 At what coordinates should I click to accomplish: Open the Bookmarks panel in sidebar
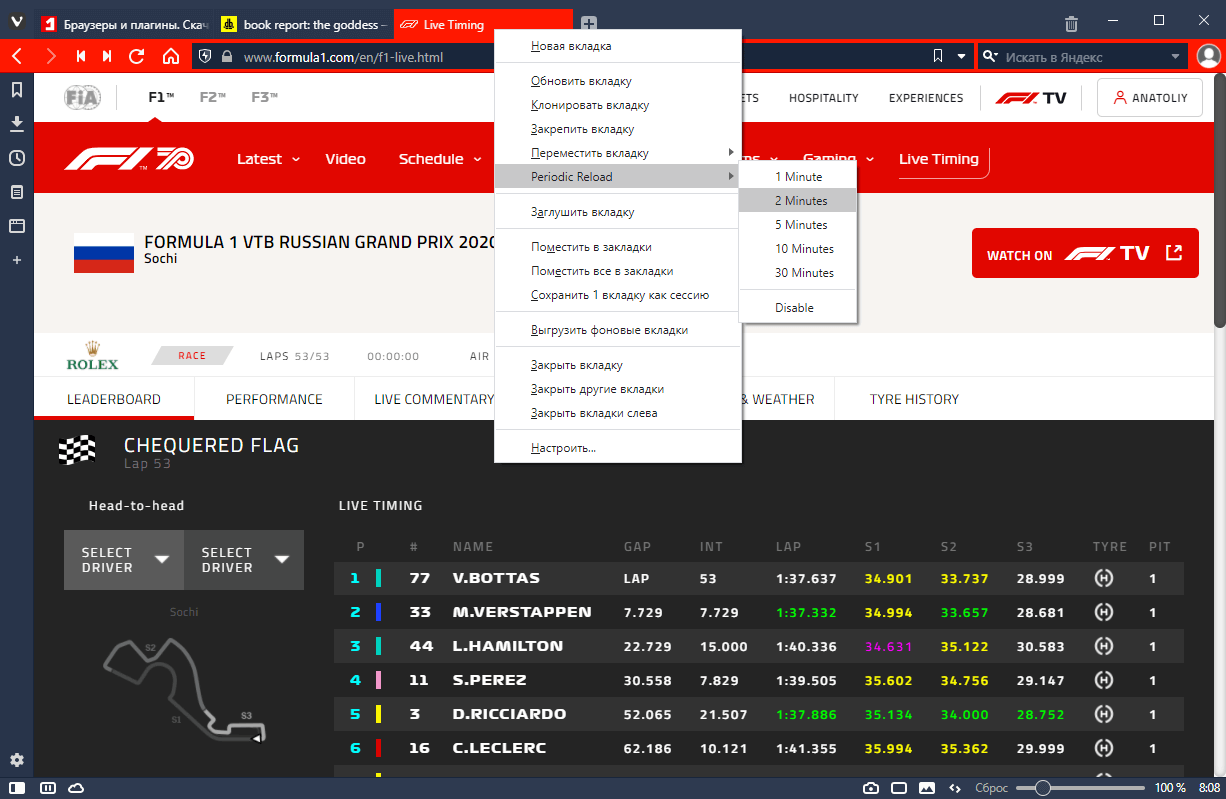pos(17,90)
